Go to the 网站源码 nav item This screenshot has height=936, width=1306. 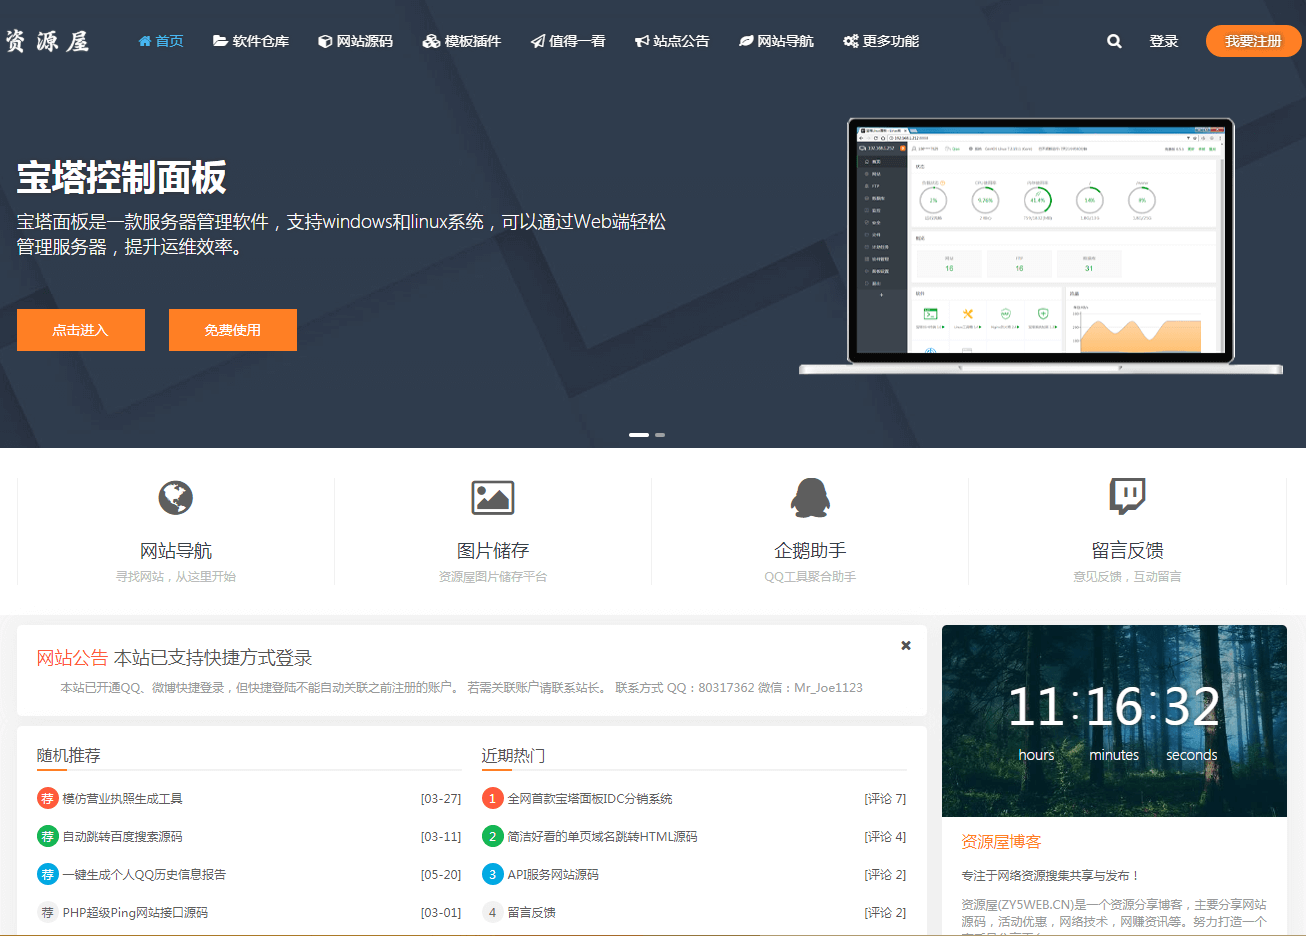click(355, 41)
